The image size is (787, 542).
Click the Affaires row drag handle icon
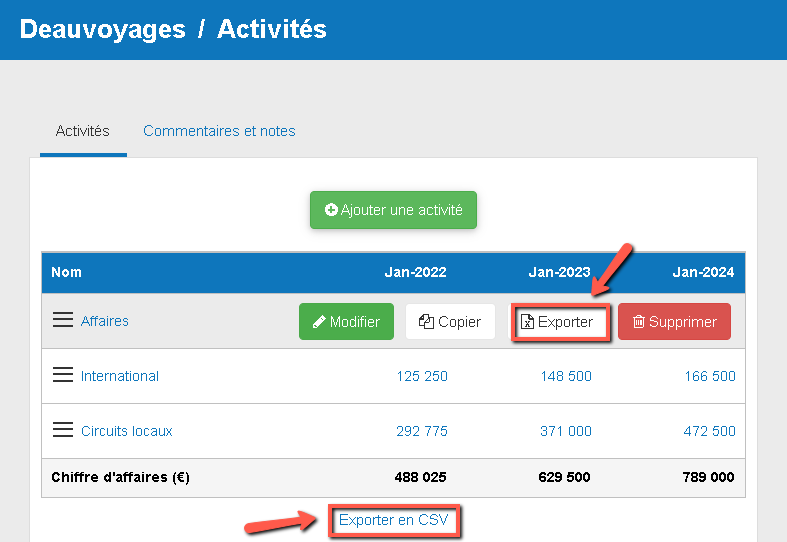point(63,320)
